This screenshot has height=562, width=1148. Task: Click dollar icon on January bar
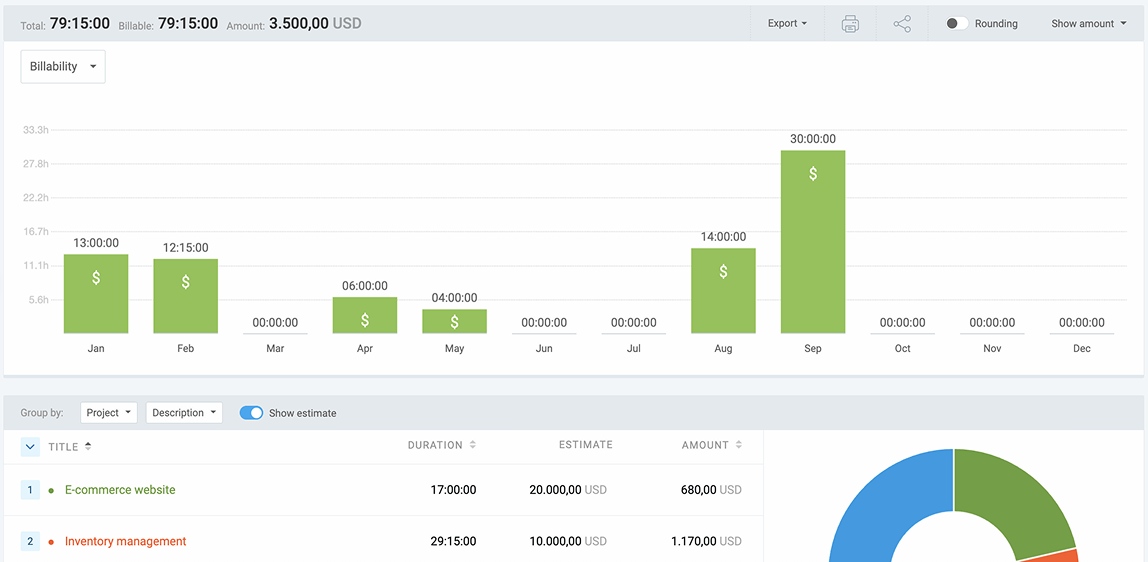click(96, 278)
